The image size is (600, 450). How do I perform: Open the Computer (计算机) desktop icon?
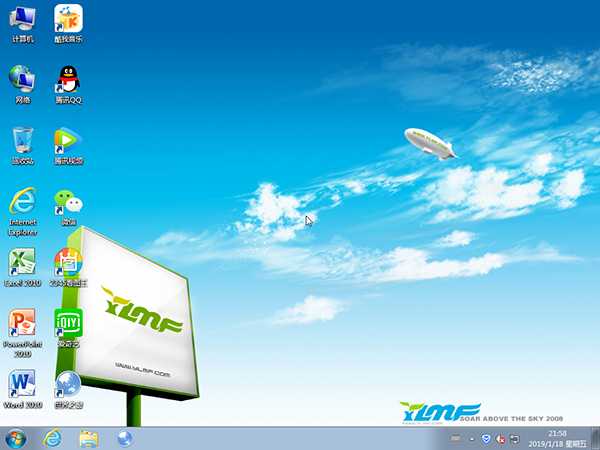click(x=23, y=24)
